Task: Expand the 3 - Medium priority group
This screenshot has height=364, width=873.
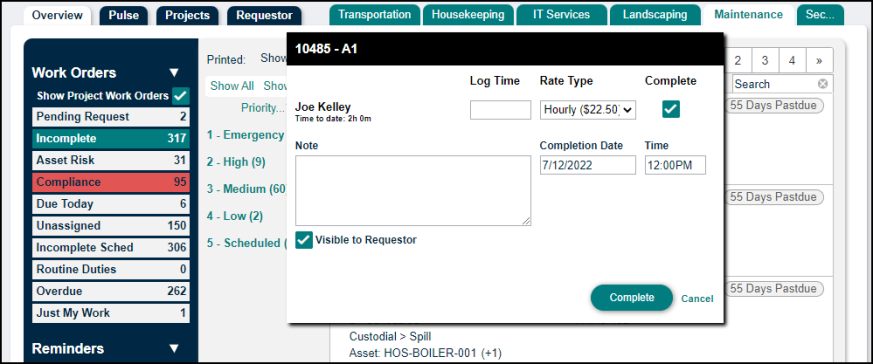Action: [246, 189]
